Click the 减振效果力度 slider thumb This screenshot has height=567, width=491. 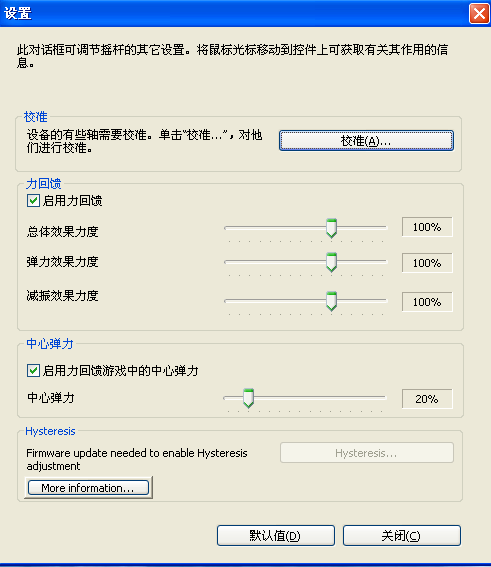[331, 301]
